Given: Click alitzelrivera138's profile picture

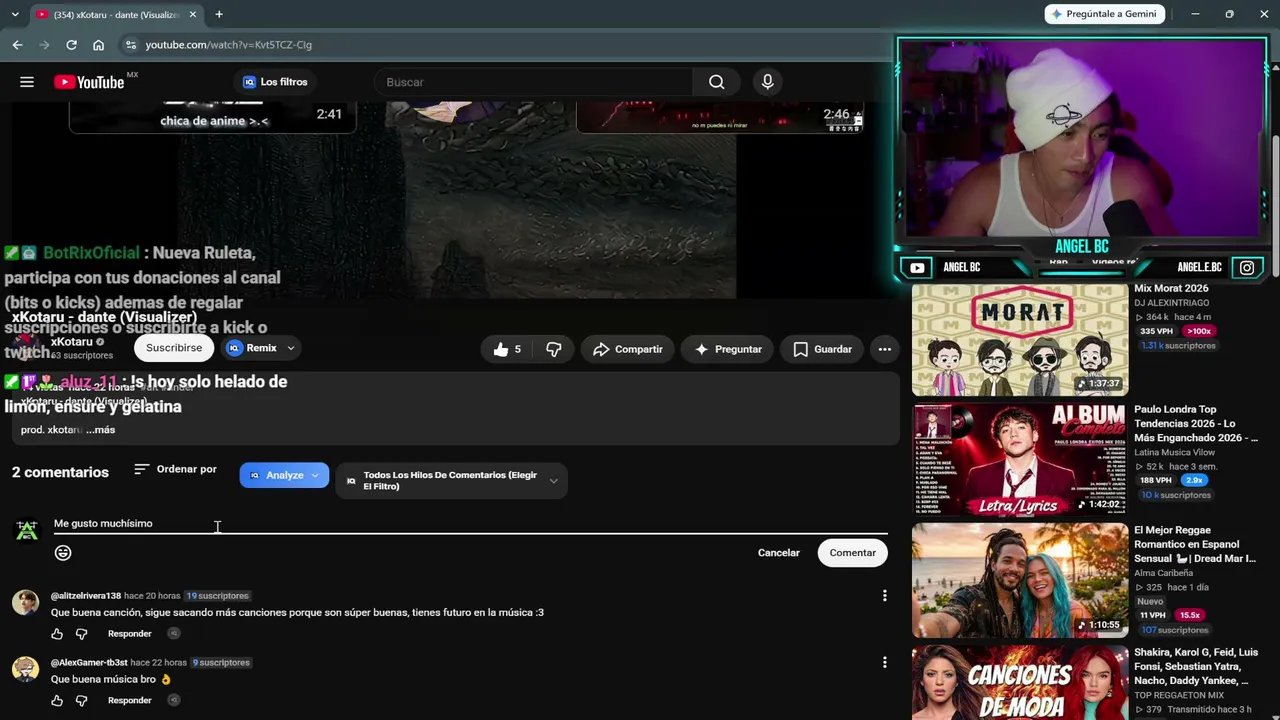Looking at the screenshot, I should coord(25,602).
